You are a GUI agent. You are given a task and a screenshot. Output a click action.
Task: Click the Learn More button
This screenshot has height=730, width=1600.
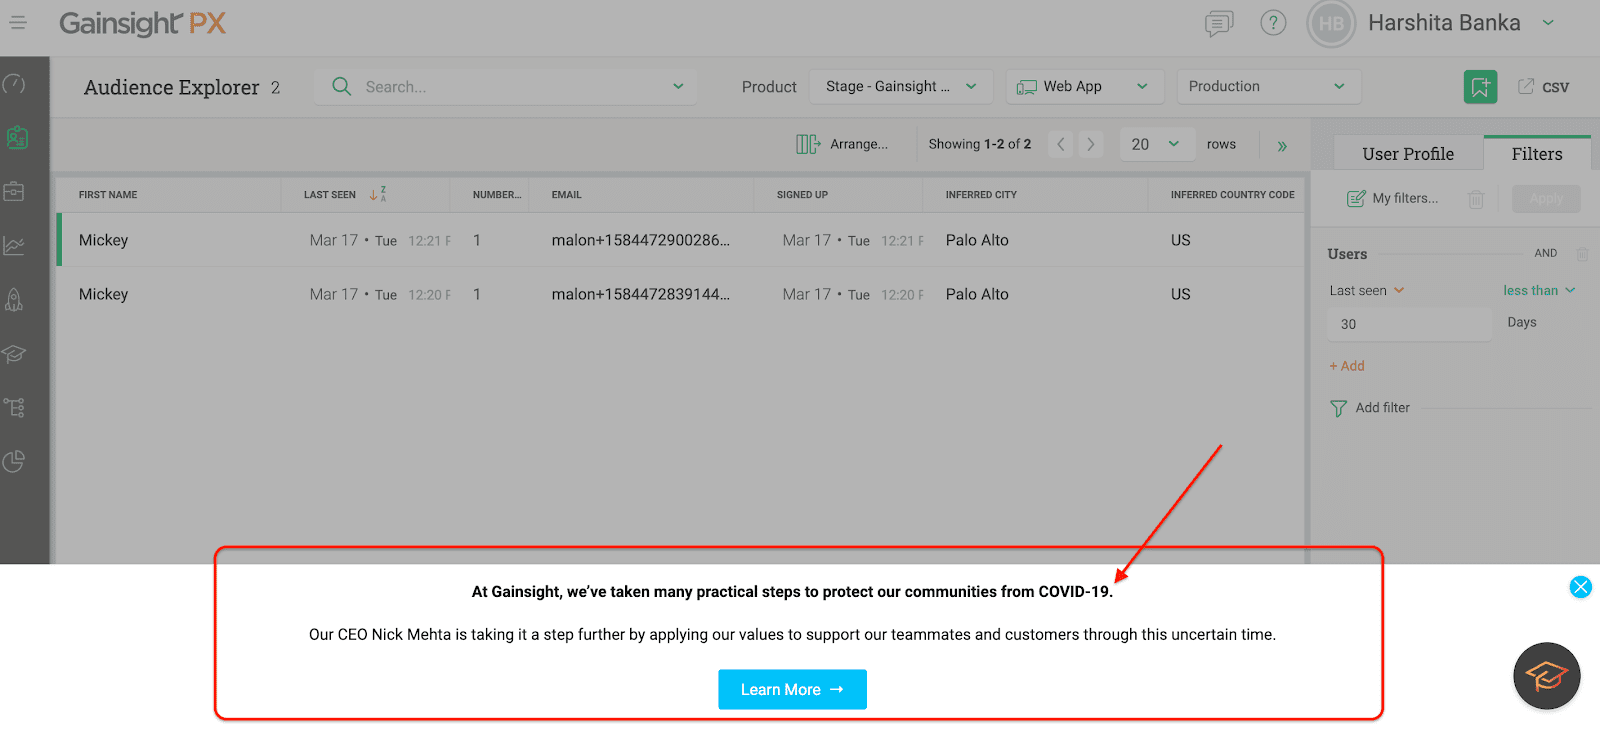click(792, 690)
